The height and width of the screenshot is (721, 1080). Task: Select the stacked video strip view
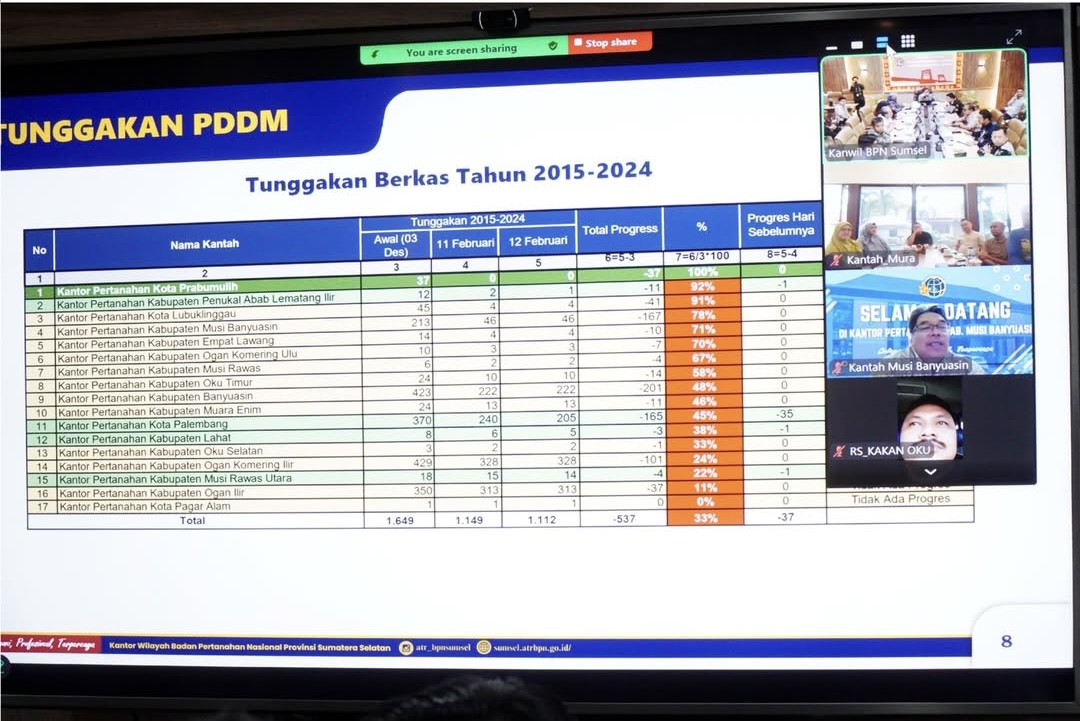click(x=882, y=43)
